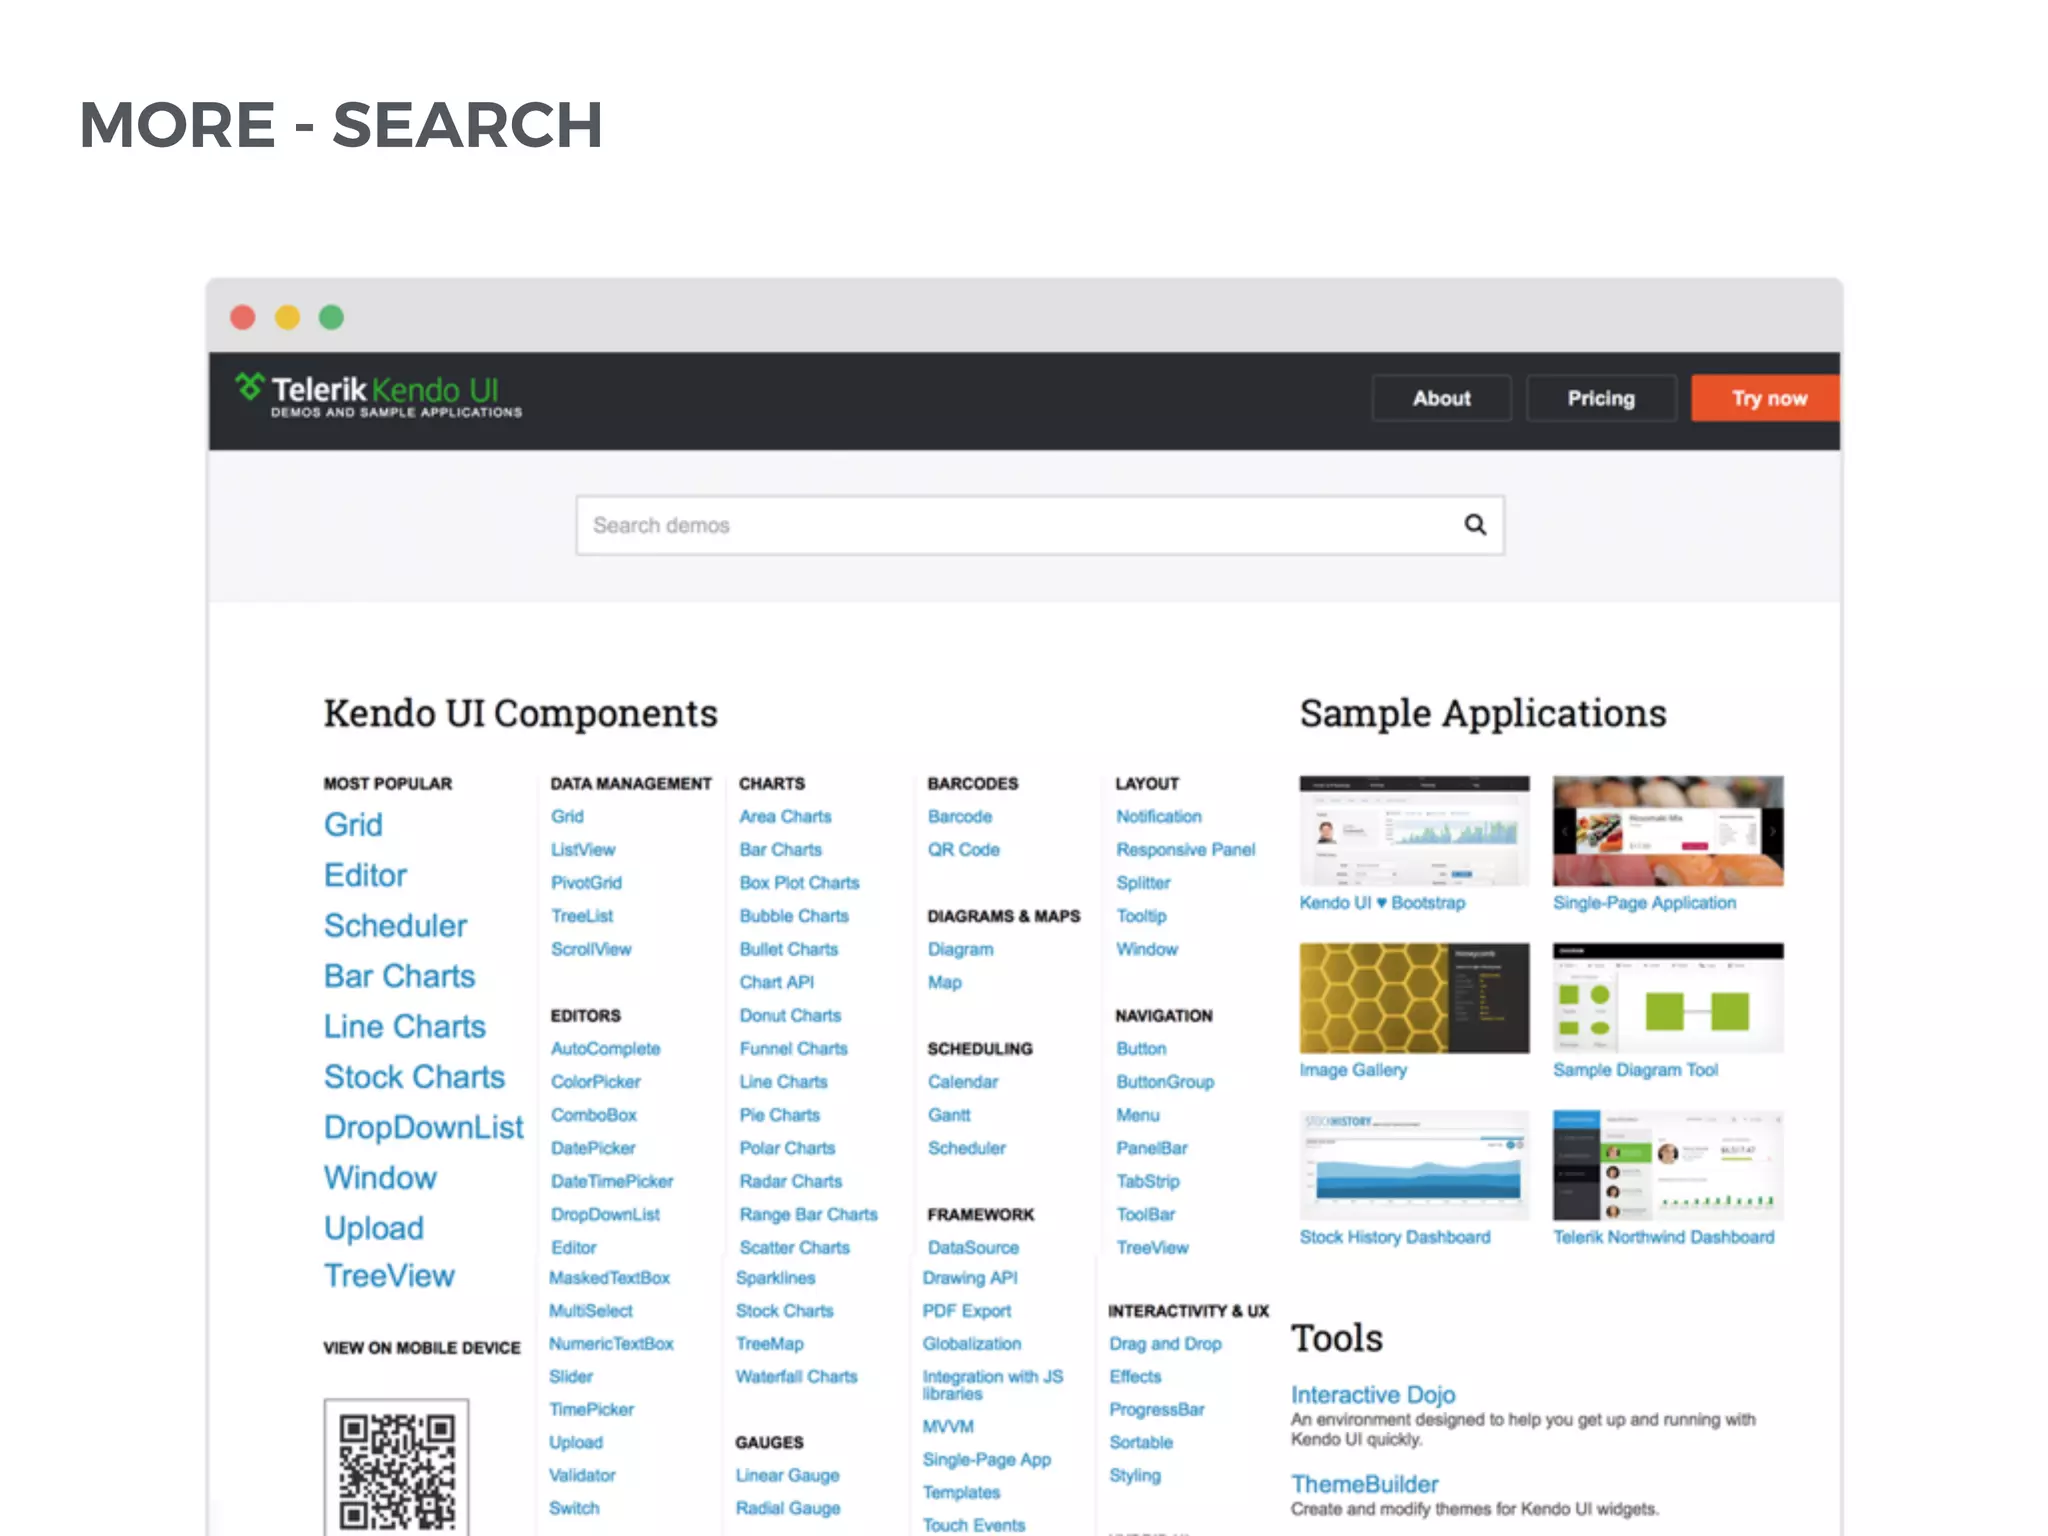This screenshot has height=1536, width=2048.
Task: Open the About page
Action: [x=1441, y=398]
